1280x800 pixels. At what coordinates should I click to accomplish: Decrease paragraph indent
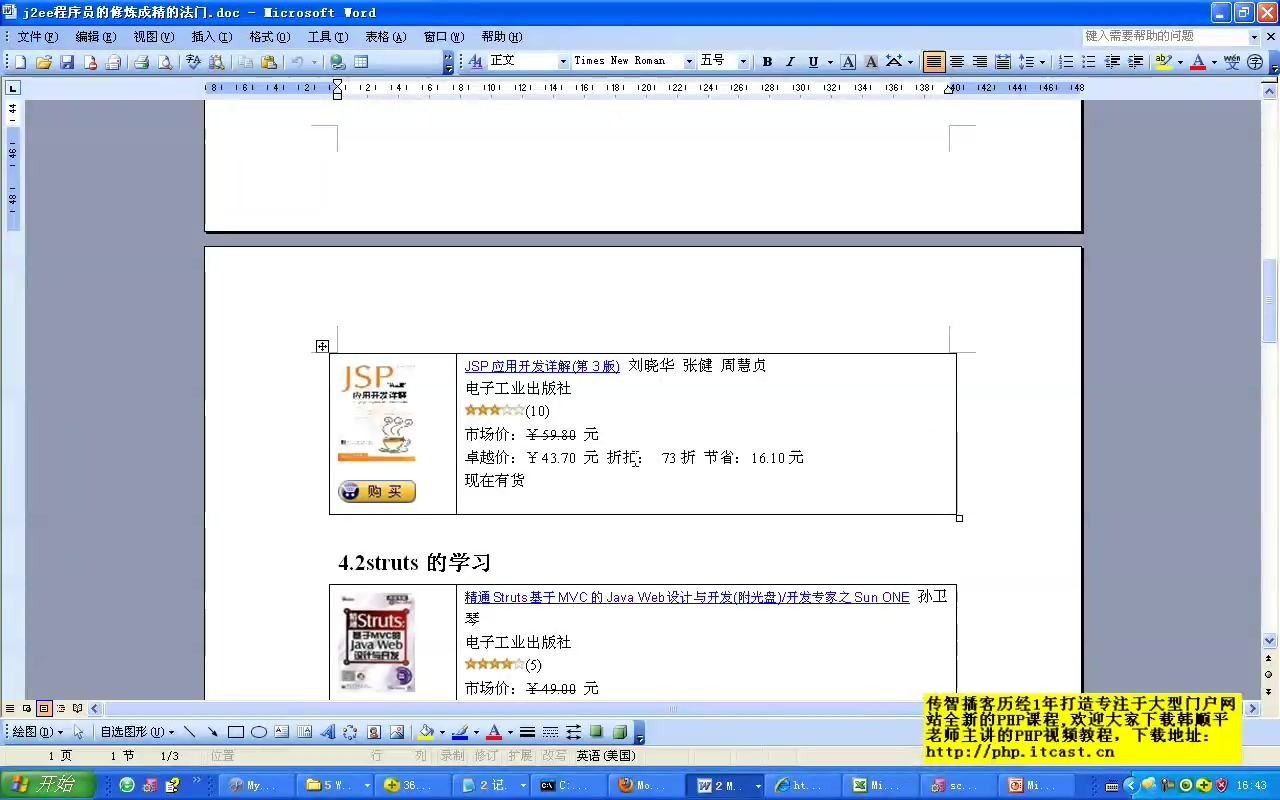(x=1112, y=62)
